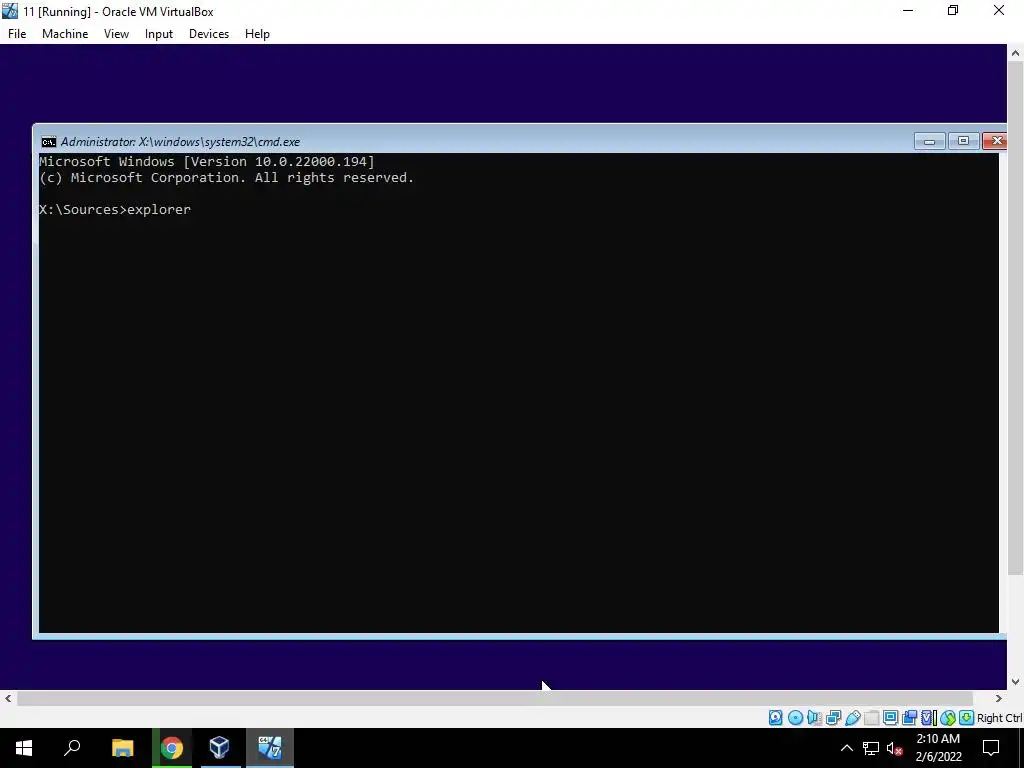Click the display indicator icon in status bar
The width and height of the screenshot is (1024, 768).
[x=890, y=718]
